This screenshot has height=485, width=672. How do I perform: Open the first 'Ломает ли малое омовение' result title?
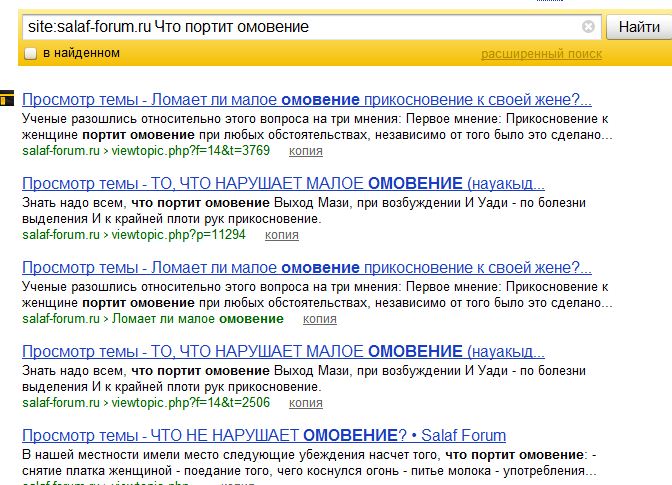pos(306,99)
